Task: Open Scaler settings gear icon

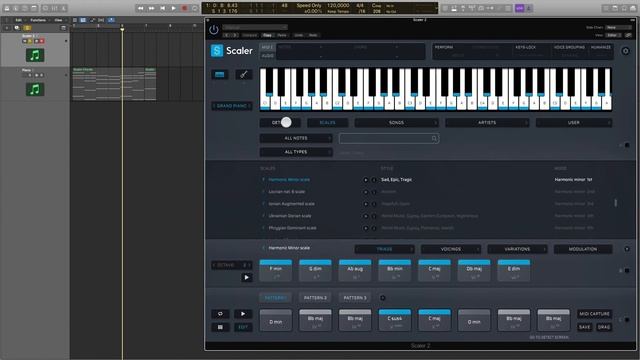Action: 625,51
